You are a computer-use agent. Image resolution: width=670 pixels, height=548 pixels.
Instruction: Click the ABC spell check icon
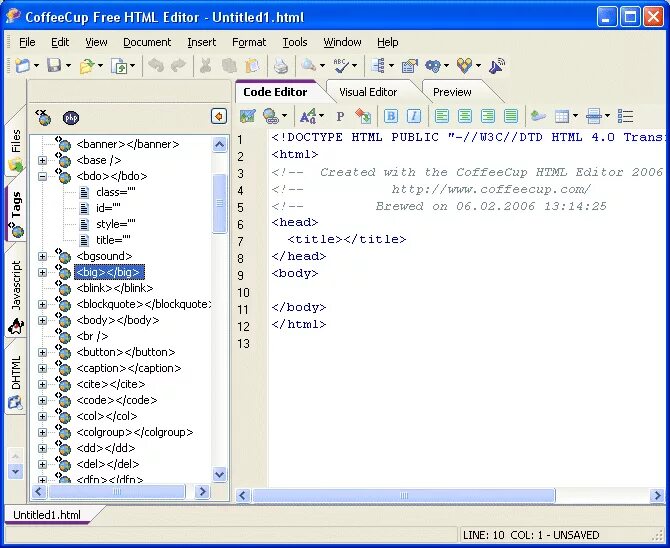341,66
